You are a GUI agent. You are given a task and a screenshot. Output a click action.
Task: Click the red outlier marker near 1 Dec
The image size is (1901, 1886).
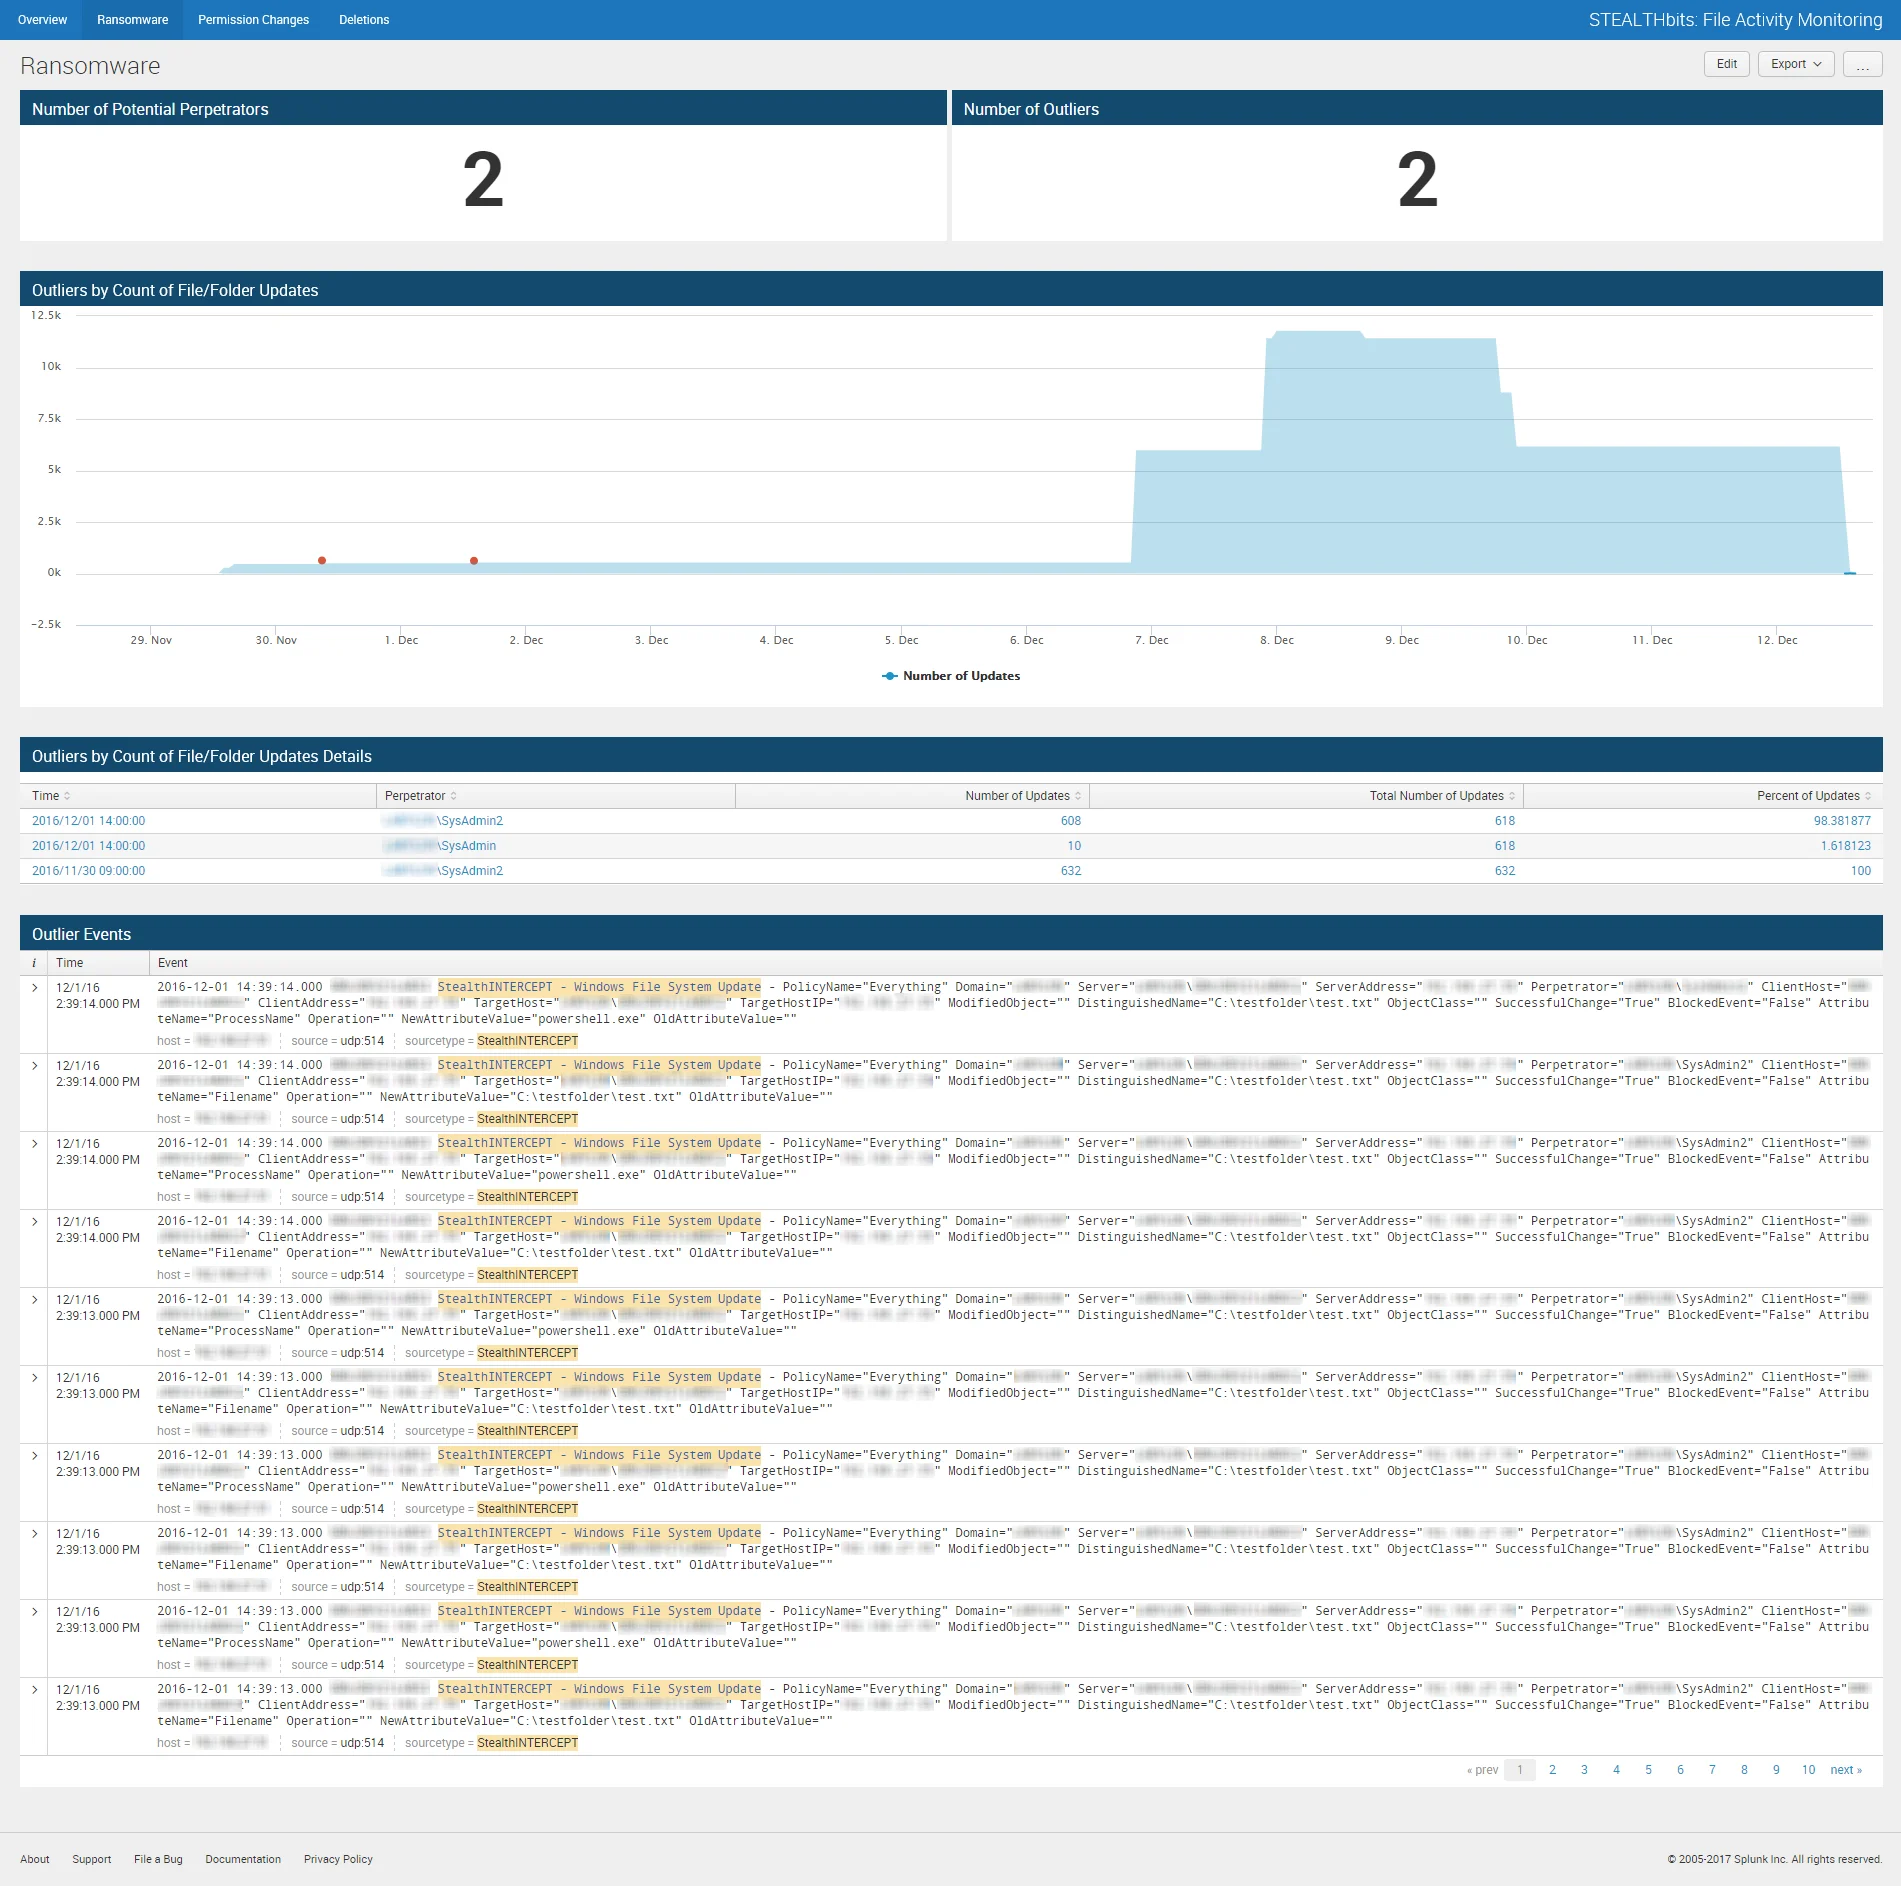474,561
